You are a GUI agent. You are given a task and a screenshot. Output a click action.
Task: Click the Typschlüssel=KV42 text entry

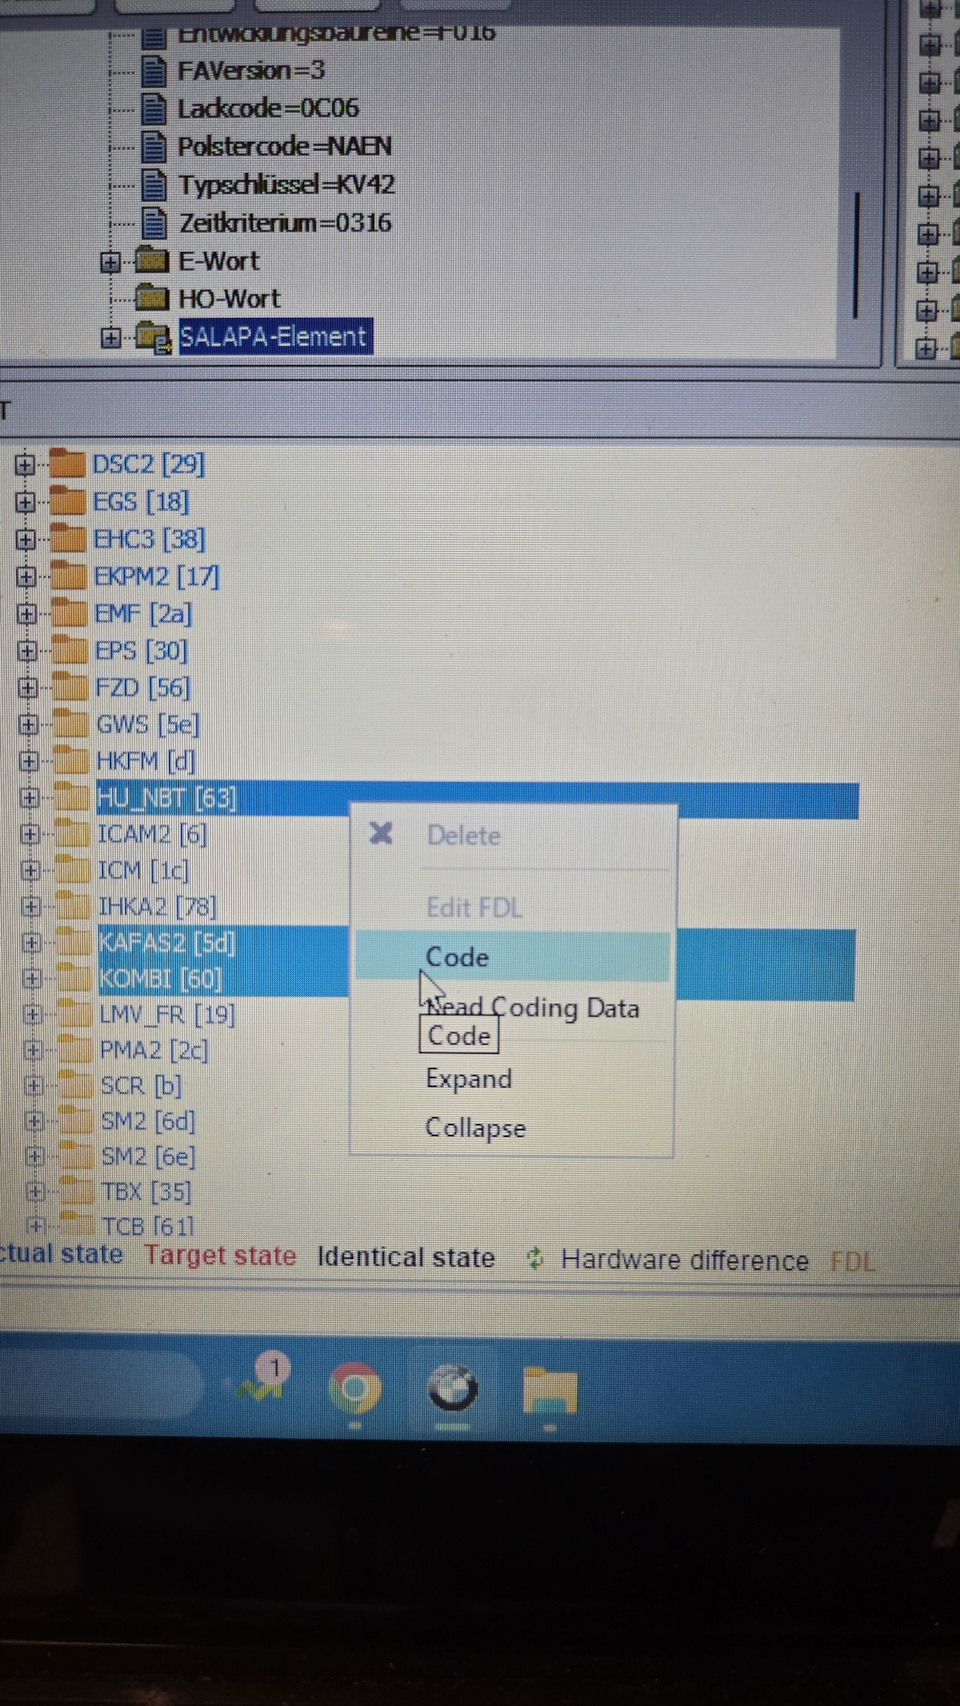[x=286, y=185]
